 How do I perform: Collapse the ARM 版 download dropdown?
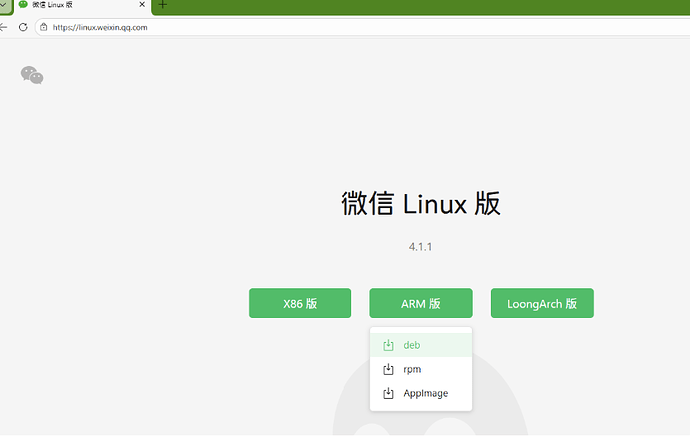click(420, 303)
